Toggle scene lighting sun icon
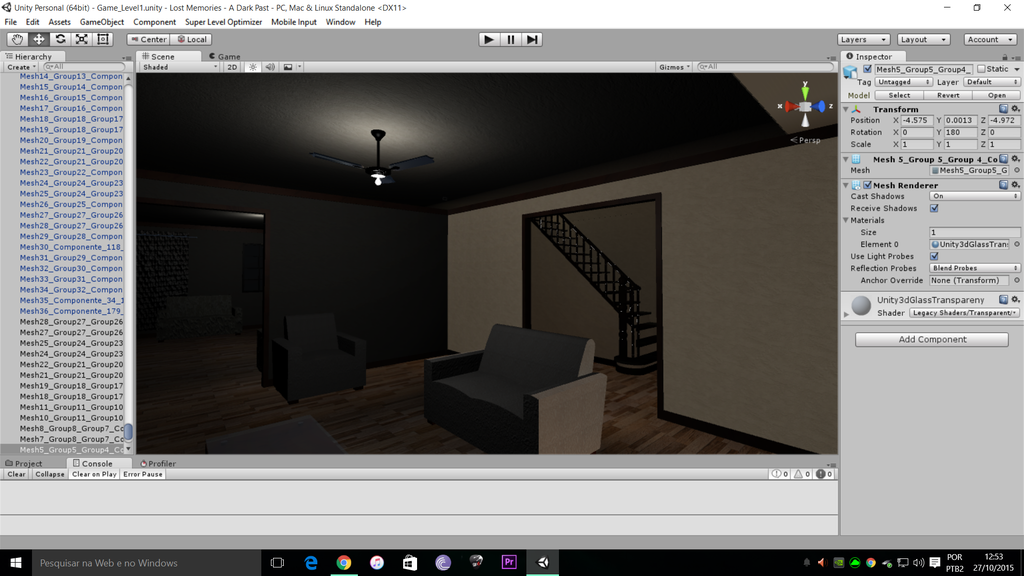1024x576 pixels. click(x=253, y=67)
